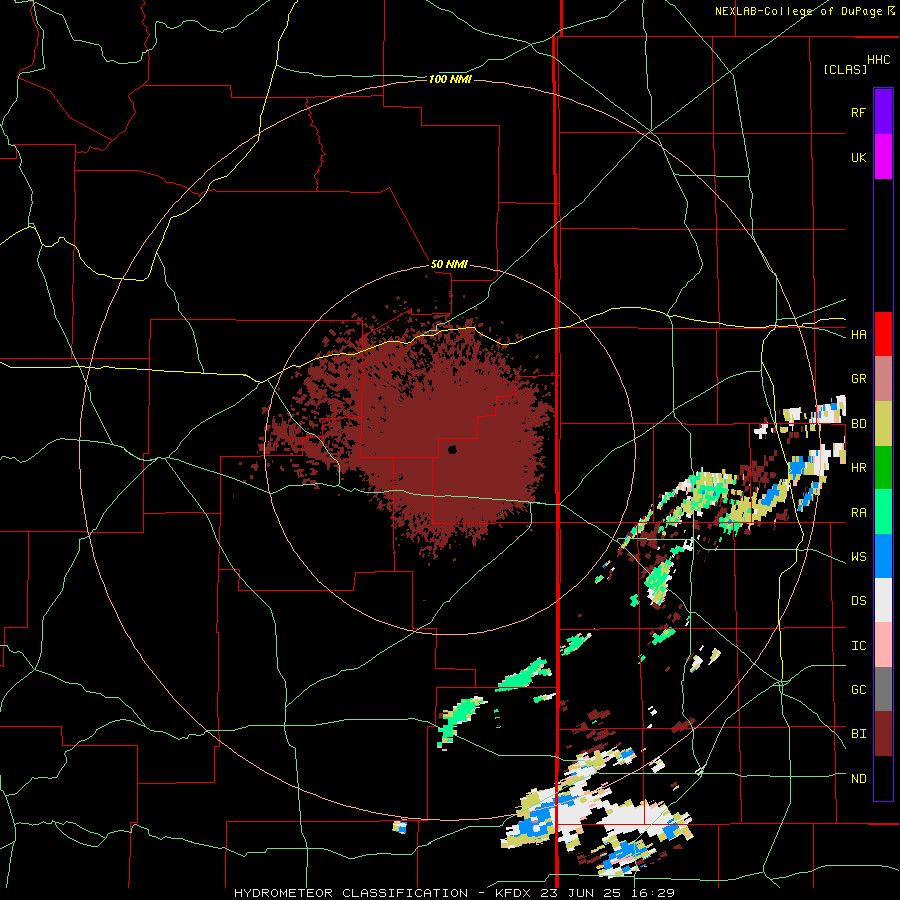
Task: Click the black radar site dot
Action: [452, 450]
